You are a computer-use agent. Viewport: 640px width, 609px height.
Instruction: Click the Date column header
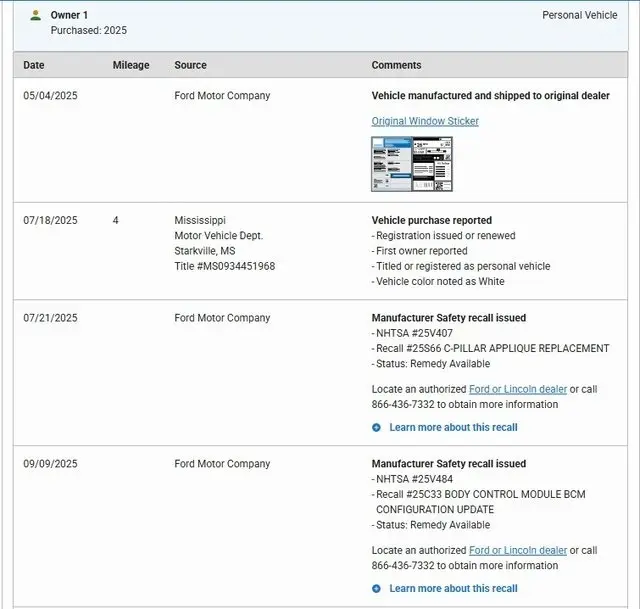point(34,65)
